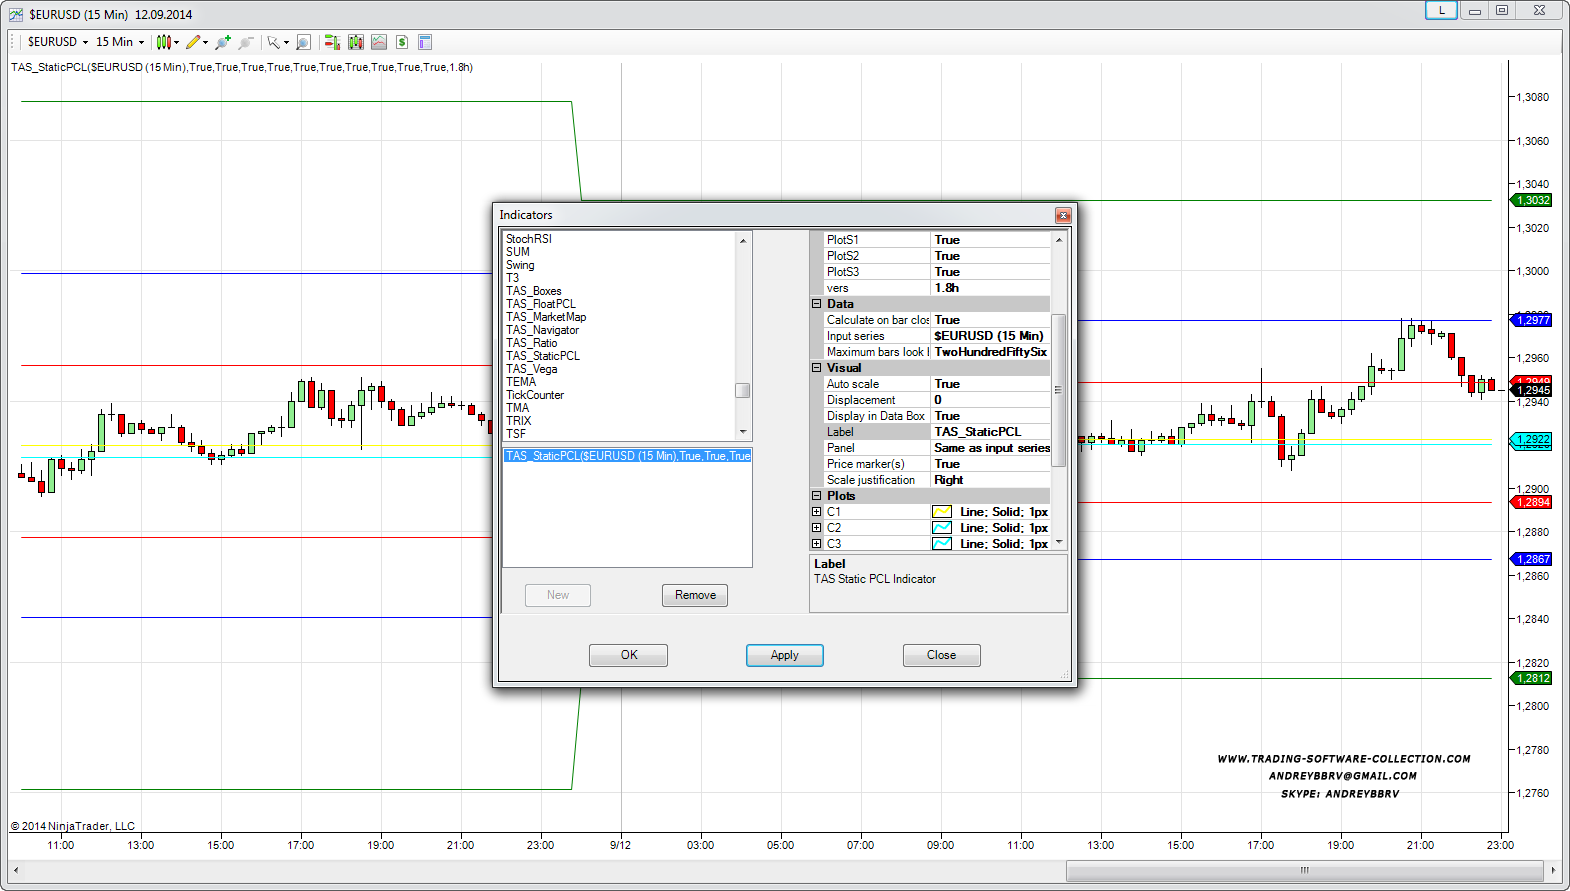Viewport: 1570px width, 891px height.
Task: Select TAS_Vega in the indicator list
Action: pyautogui.click(x=531, y=369)
